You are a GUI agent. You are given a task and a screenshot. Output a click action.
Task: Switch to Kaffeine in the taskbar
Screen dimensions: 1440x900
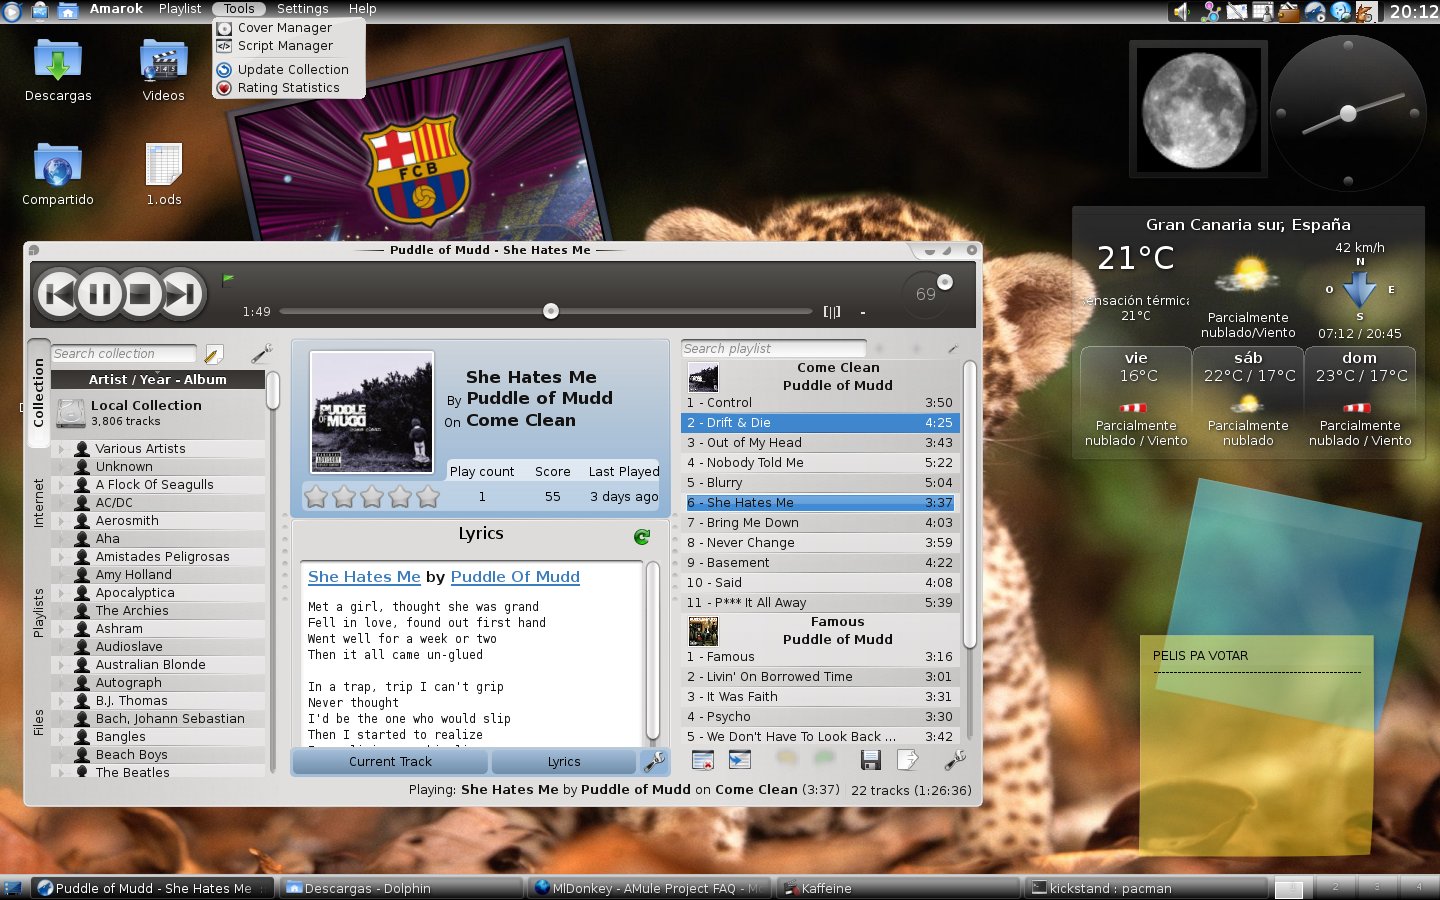click(x=898, y=888)
